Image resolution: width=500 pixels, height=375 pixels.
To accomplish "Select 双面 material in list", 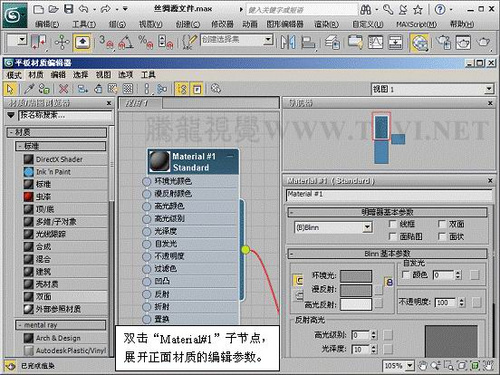I will [65, 297].
